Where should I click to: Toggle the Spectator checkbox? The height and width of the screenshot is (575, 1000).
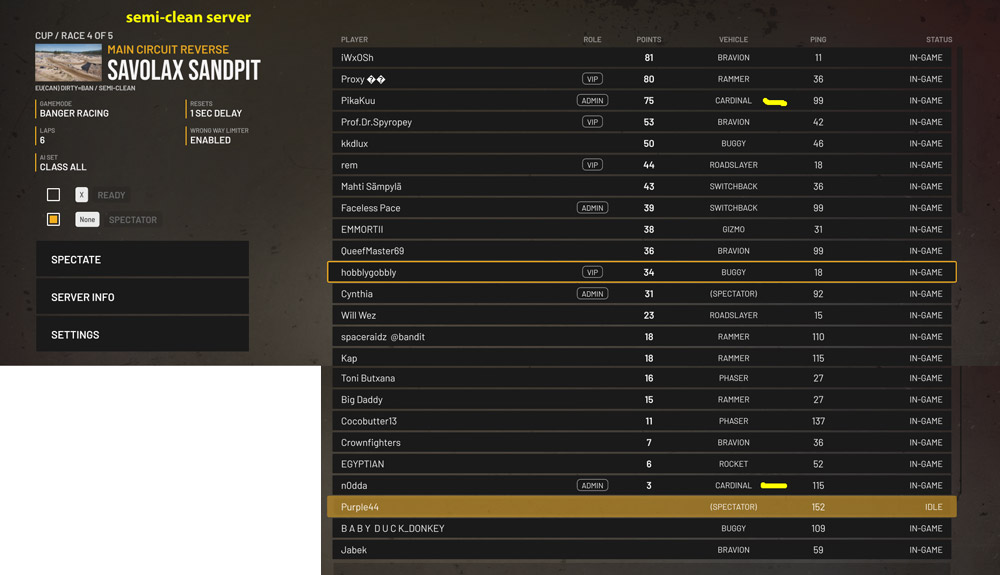(53, 219)
